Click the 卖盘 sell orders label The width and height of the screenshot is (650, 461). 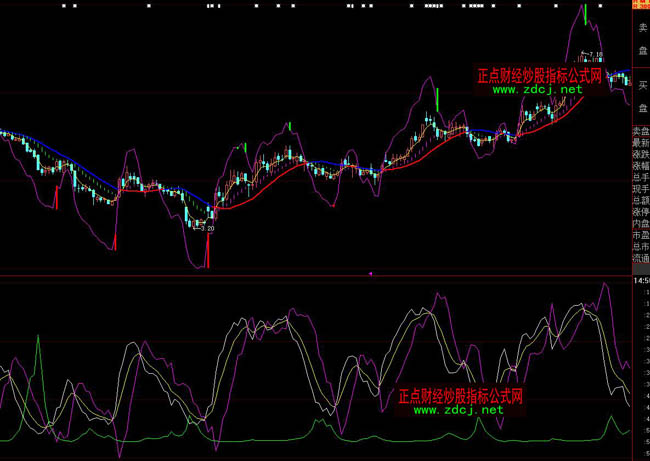pyautogui.click(x=641, y=38)
